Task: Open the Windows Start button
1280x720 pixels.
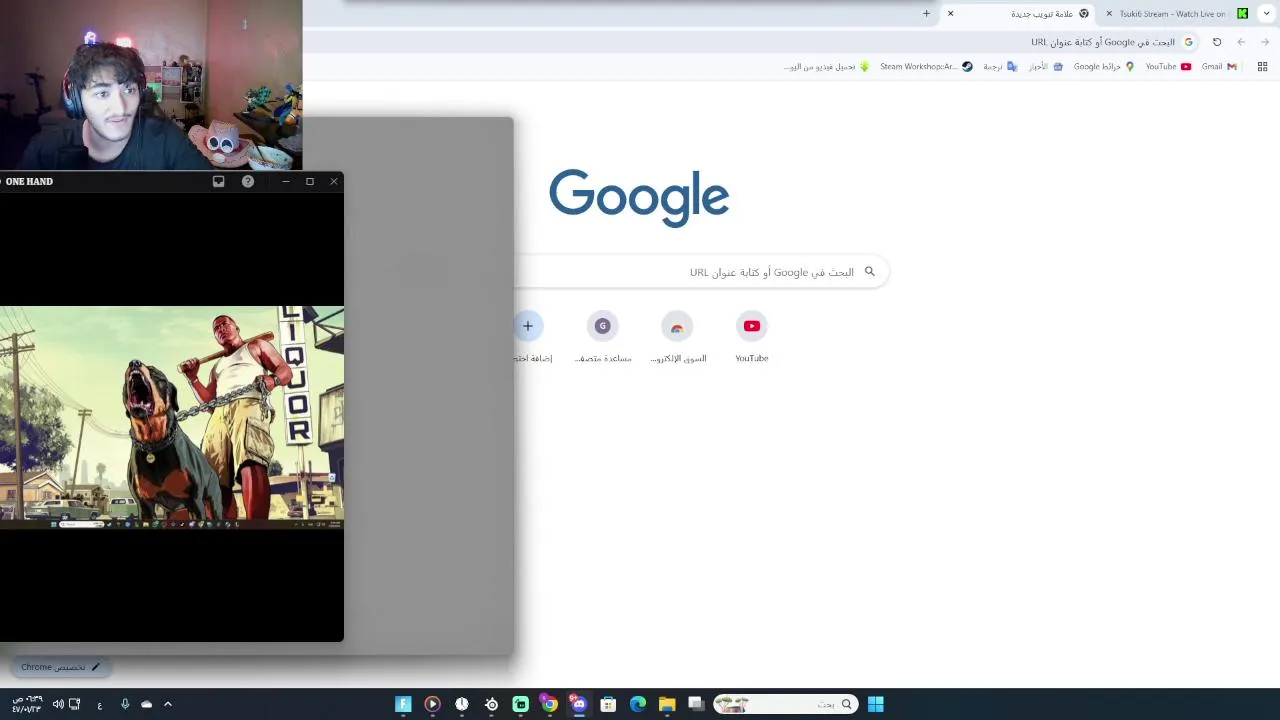Action: 875,704
